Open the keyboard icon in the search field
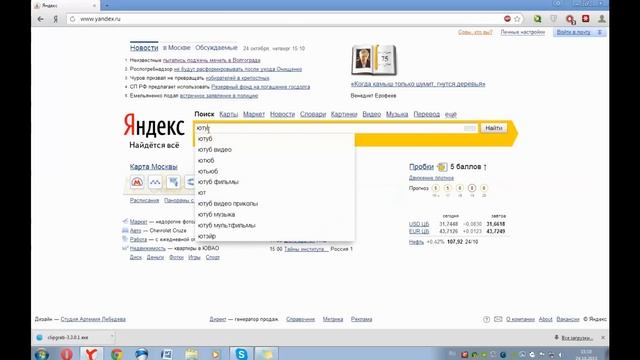This screenshot has height=360, width=640. [x=470, y=128]
